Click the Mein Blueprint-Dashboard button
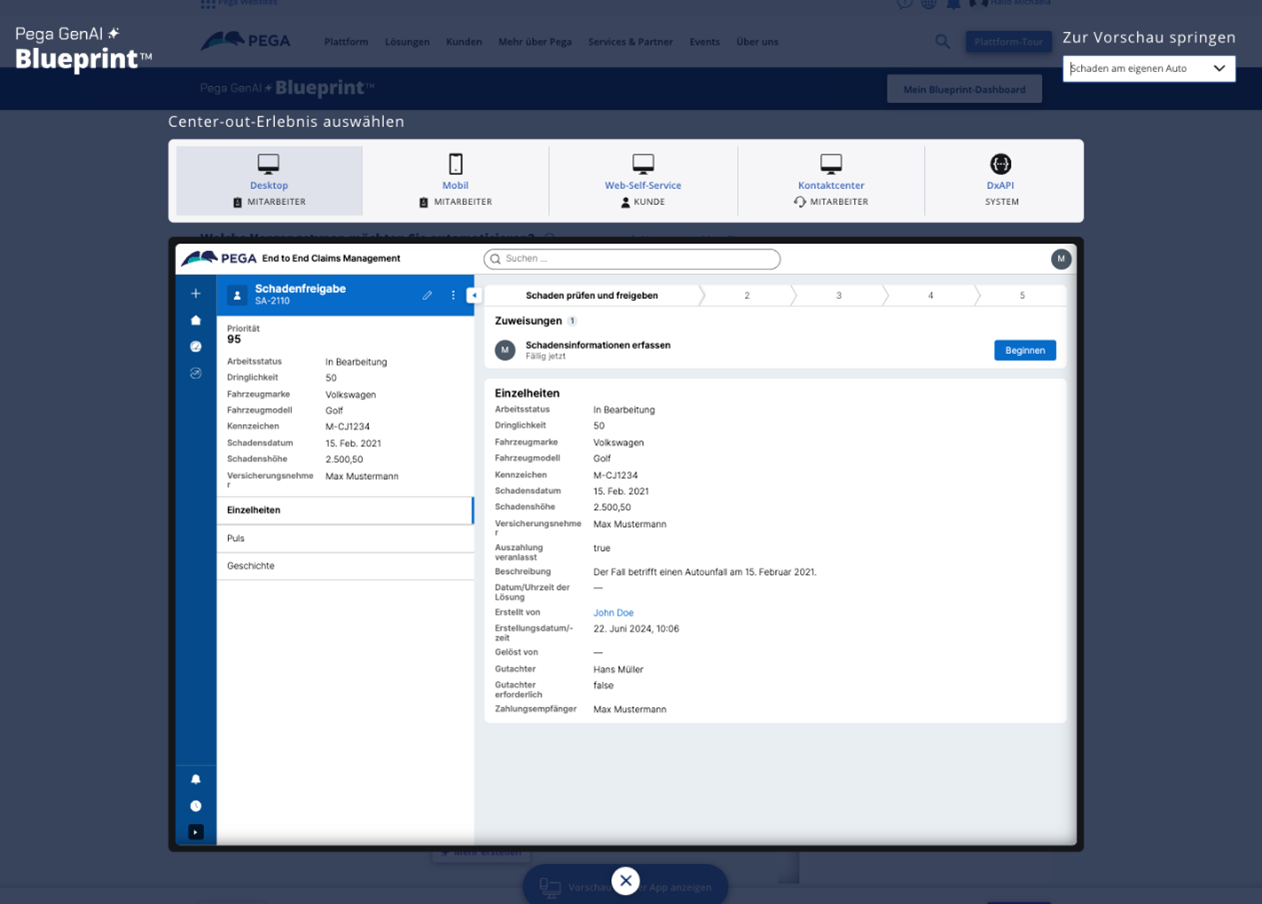The width and height of the screenshot is (1262, 904). (x=964, y=89)
